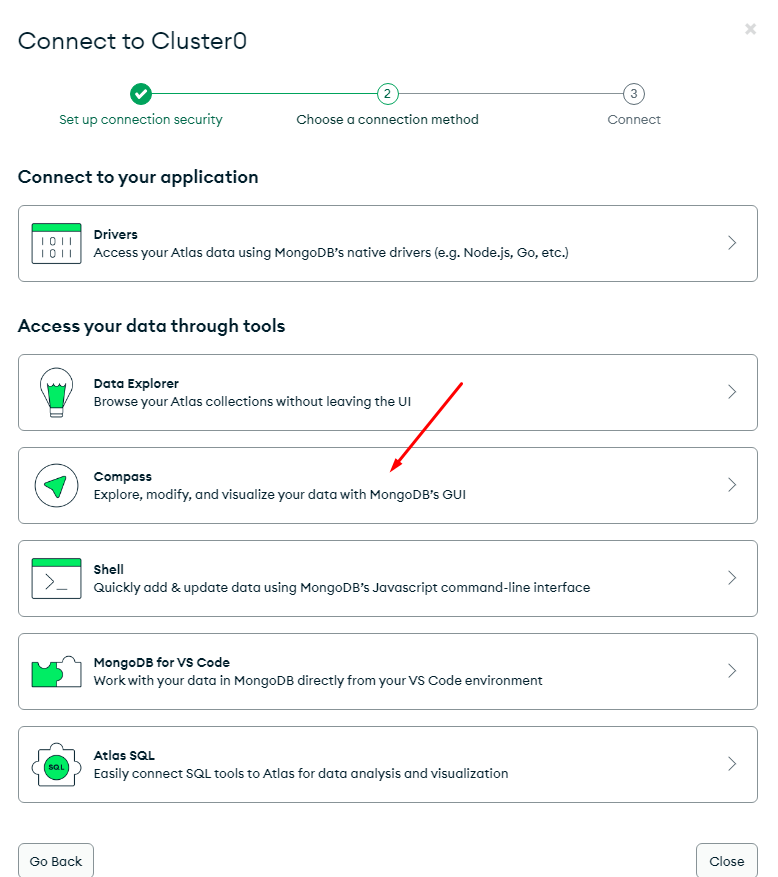Click the VS Code puzzle piece icon

click(x=56, y=671)
